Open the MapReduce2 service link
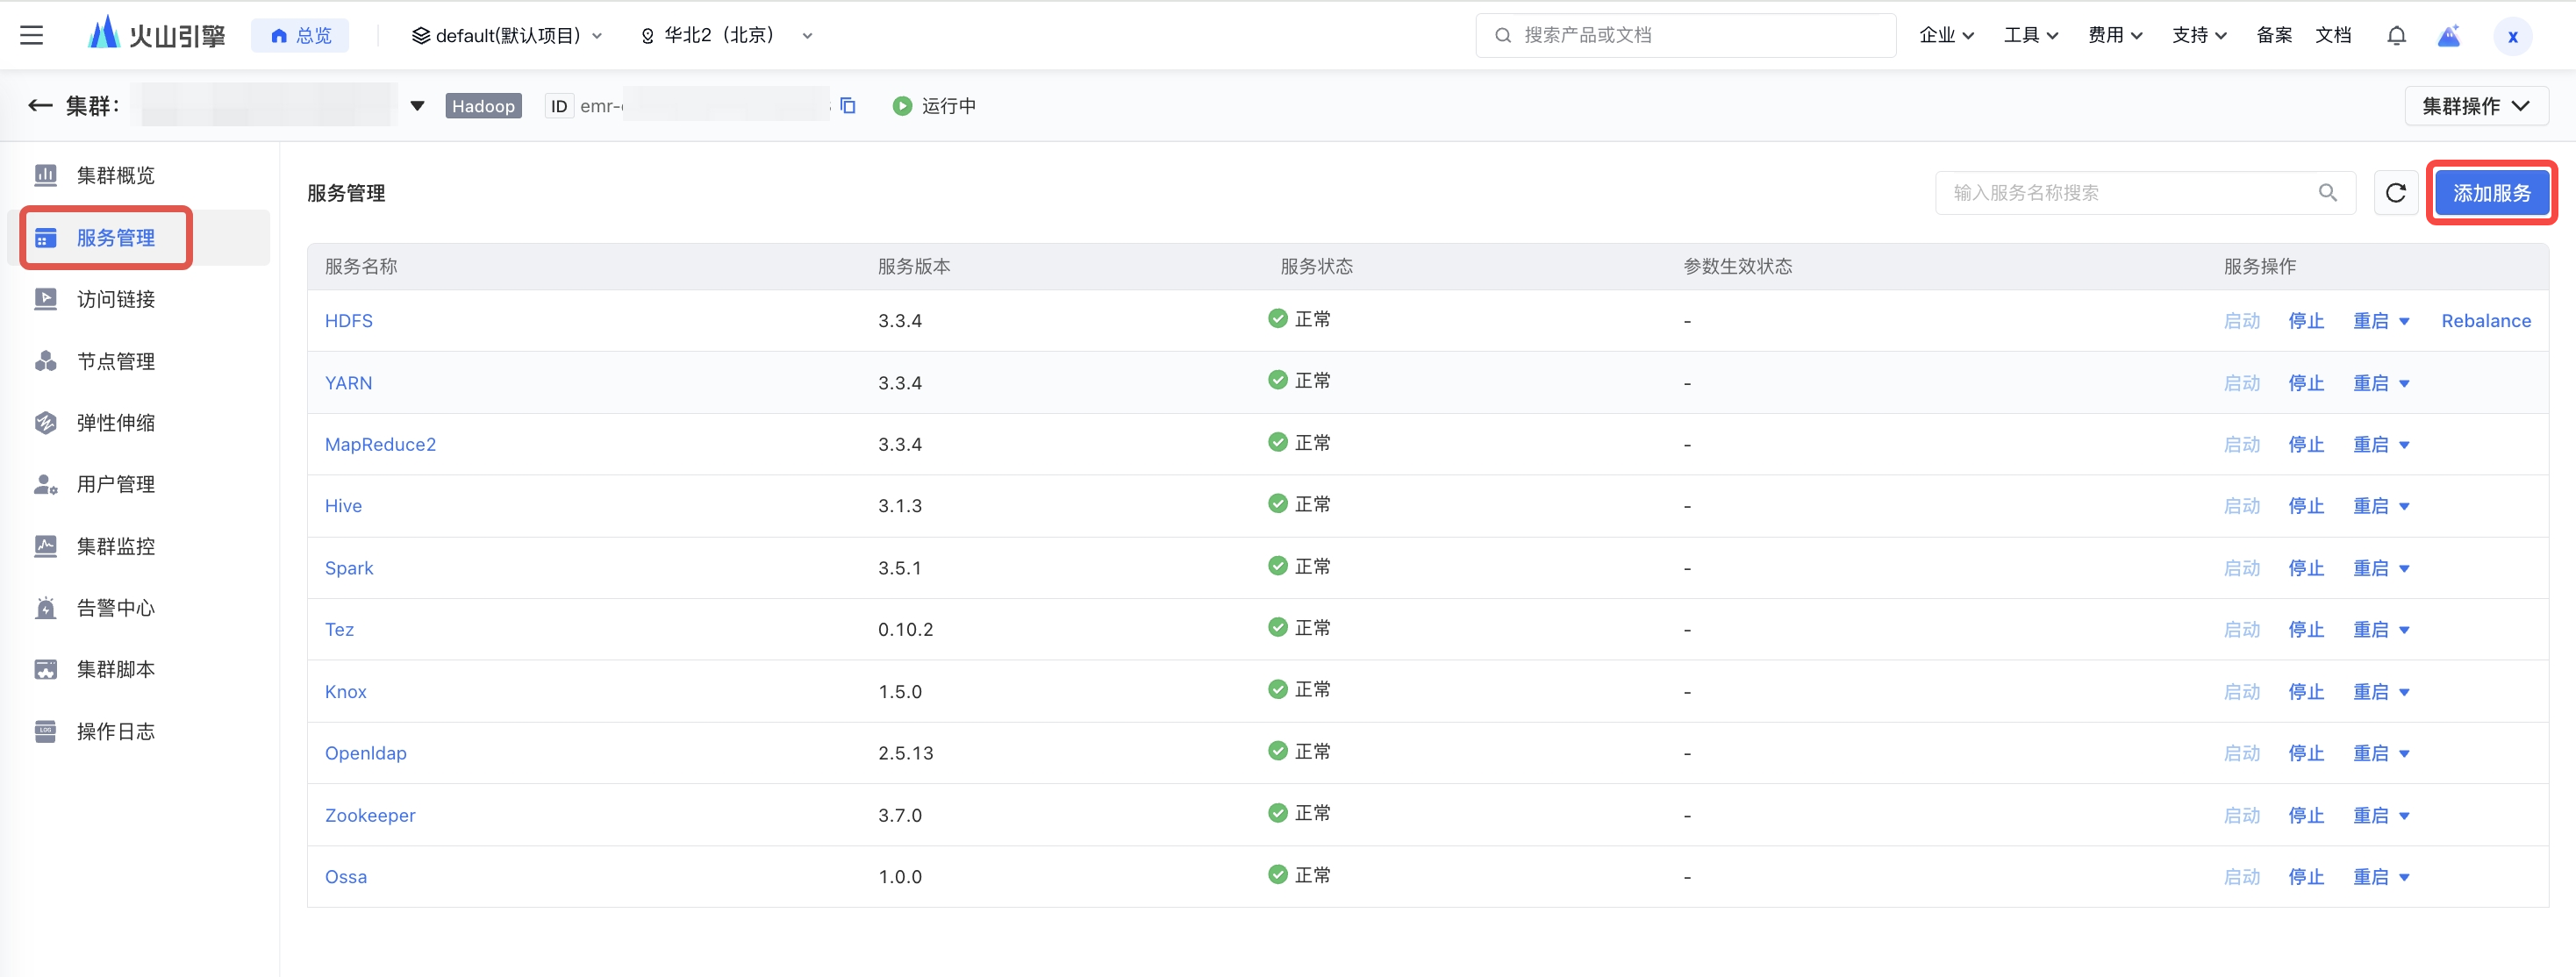 point(380,444)
